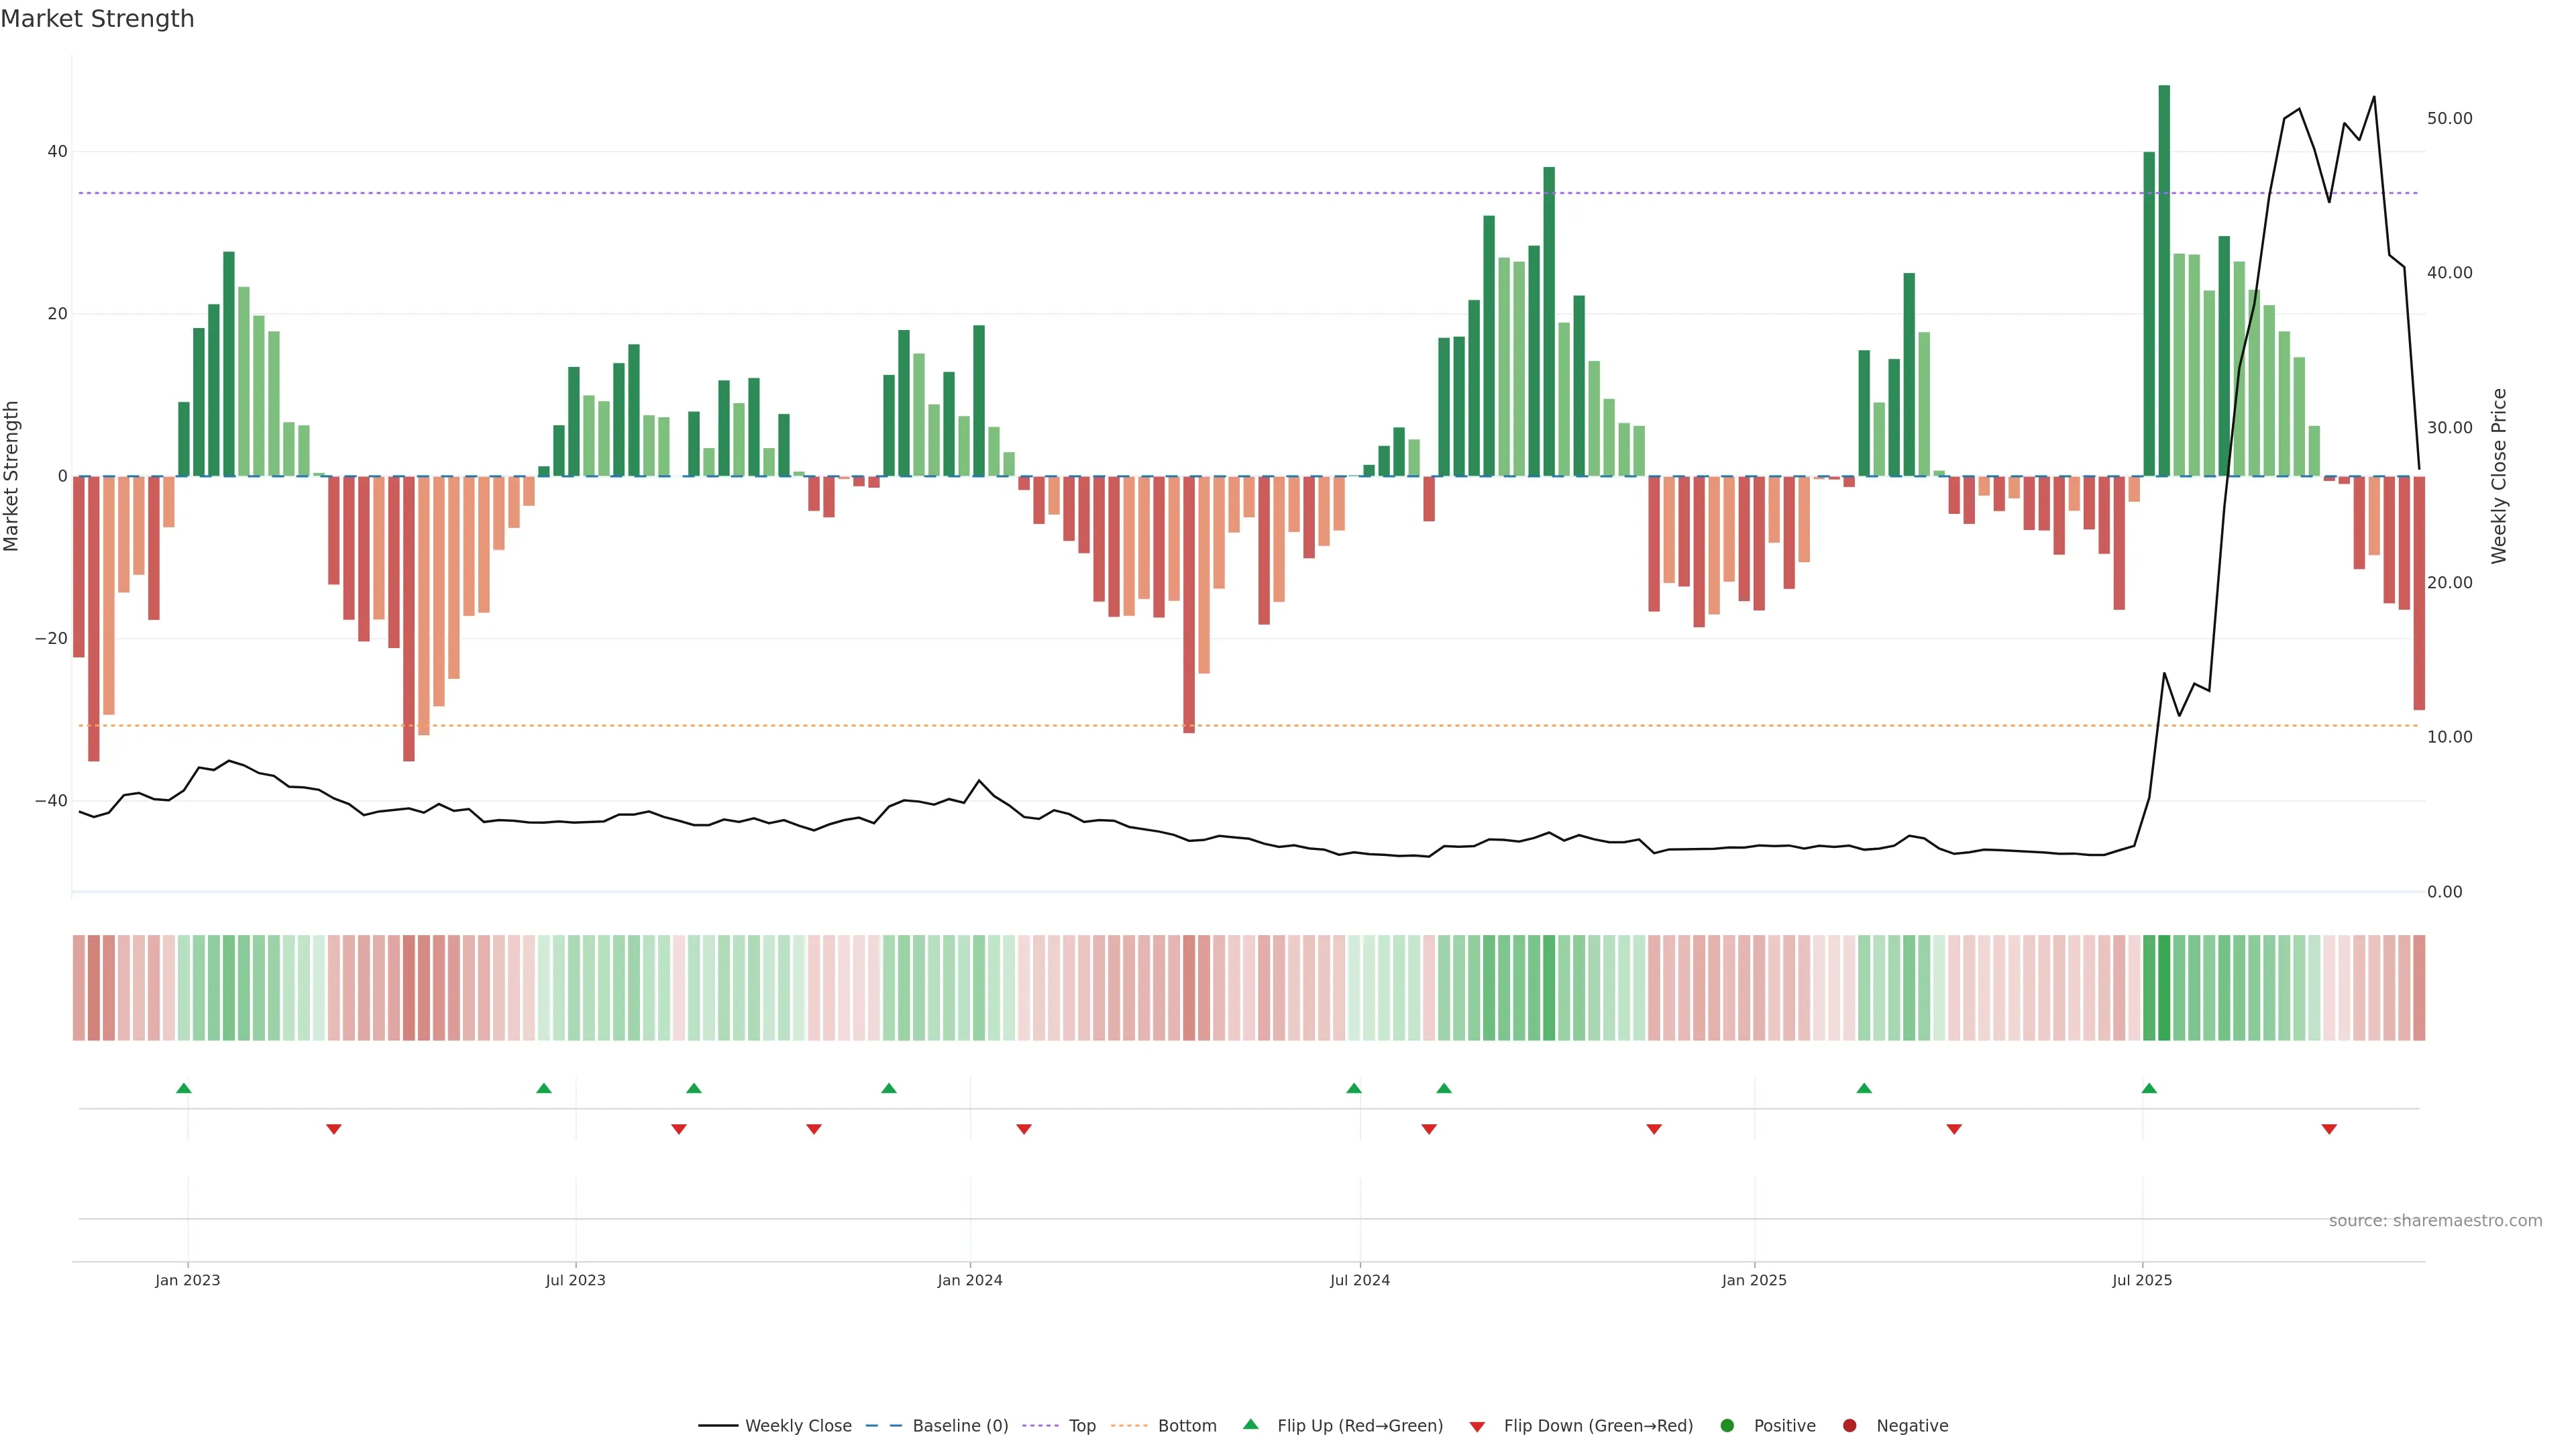
Task: Toggle the Negative legend entry
Action: 1911,1426
